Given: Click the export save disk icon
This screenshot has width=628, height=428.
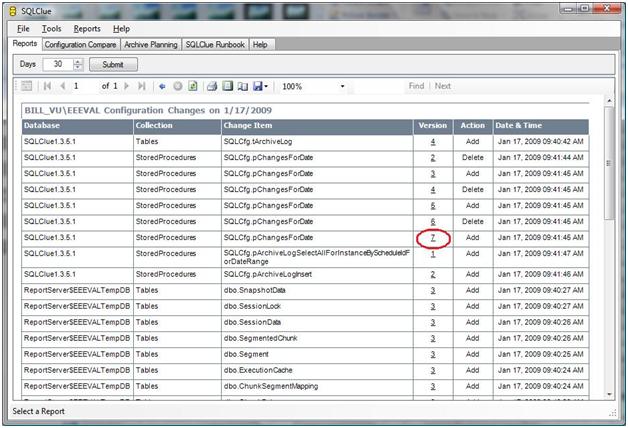Looking at the screenshot, I should point(258,86).
